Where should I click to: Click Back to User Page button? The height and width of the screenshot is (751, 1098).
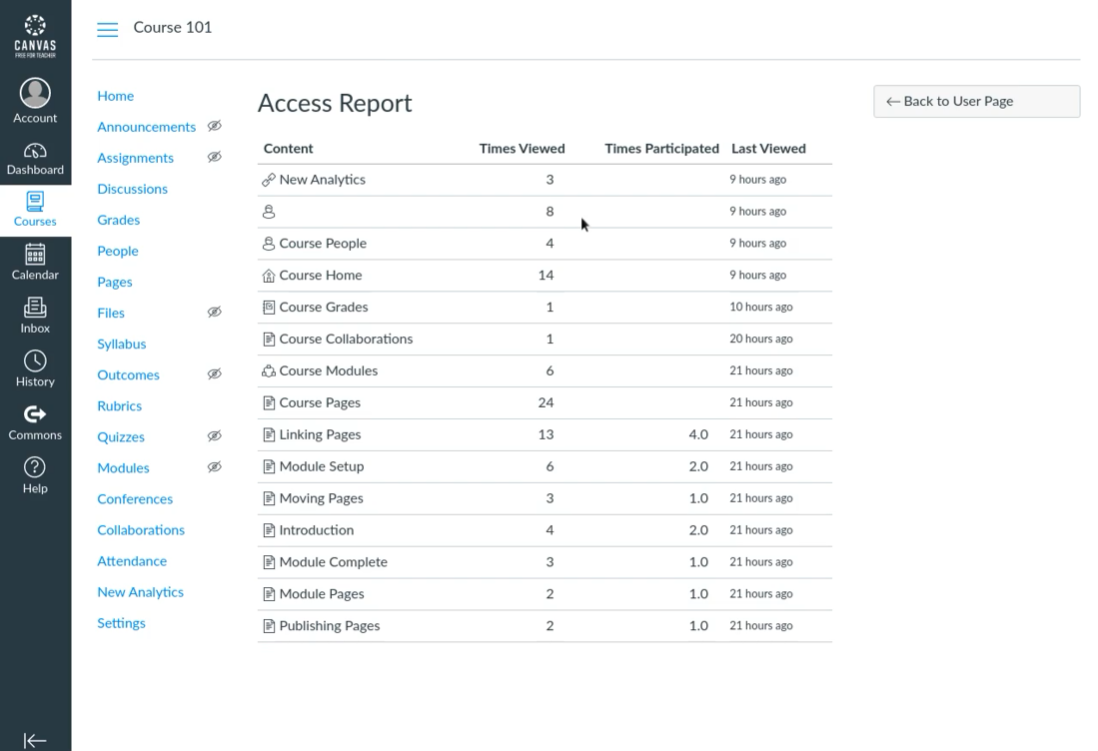(976, 102)
